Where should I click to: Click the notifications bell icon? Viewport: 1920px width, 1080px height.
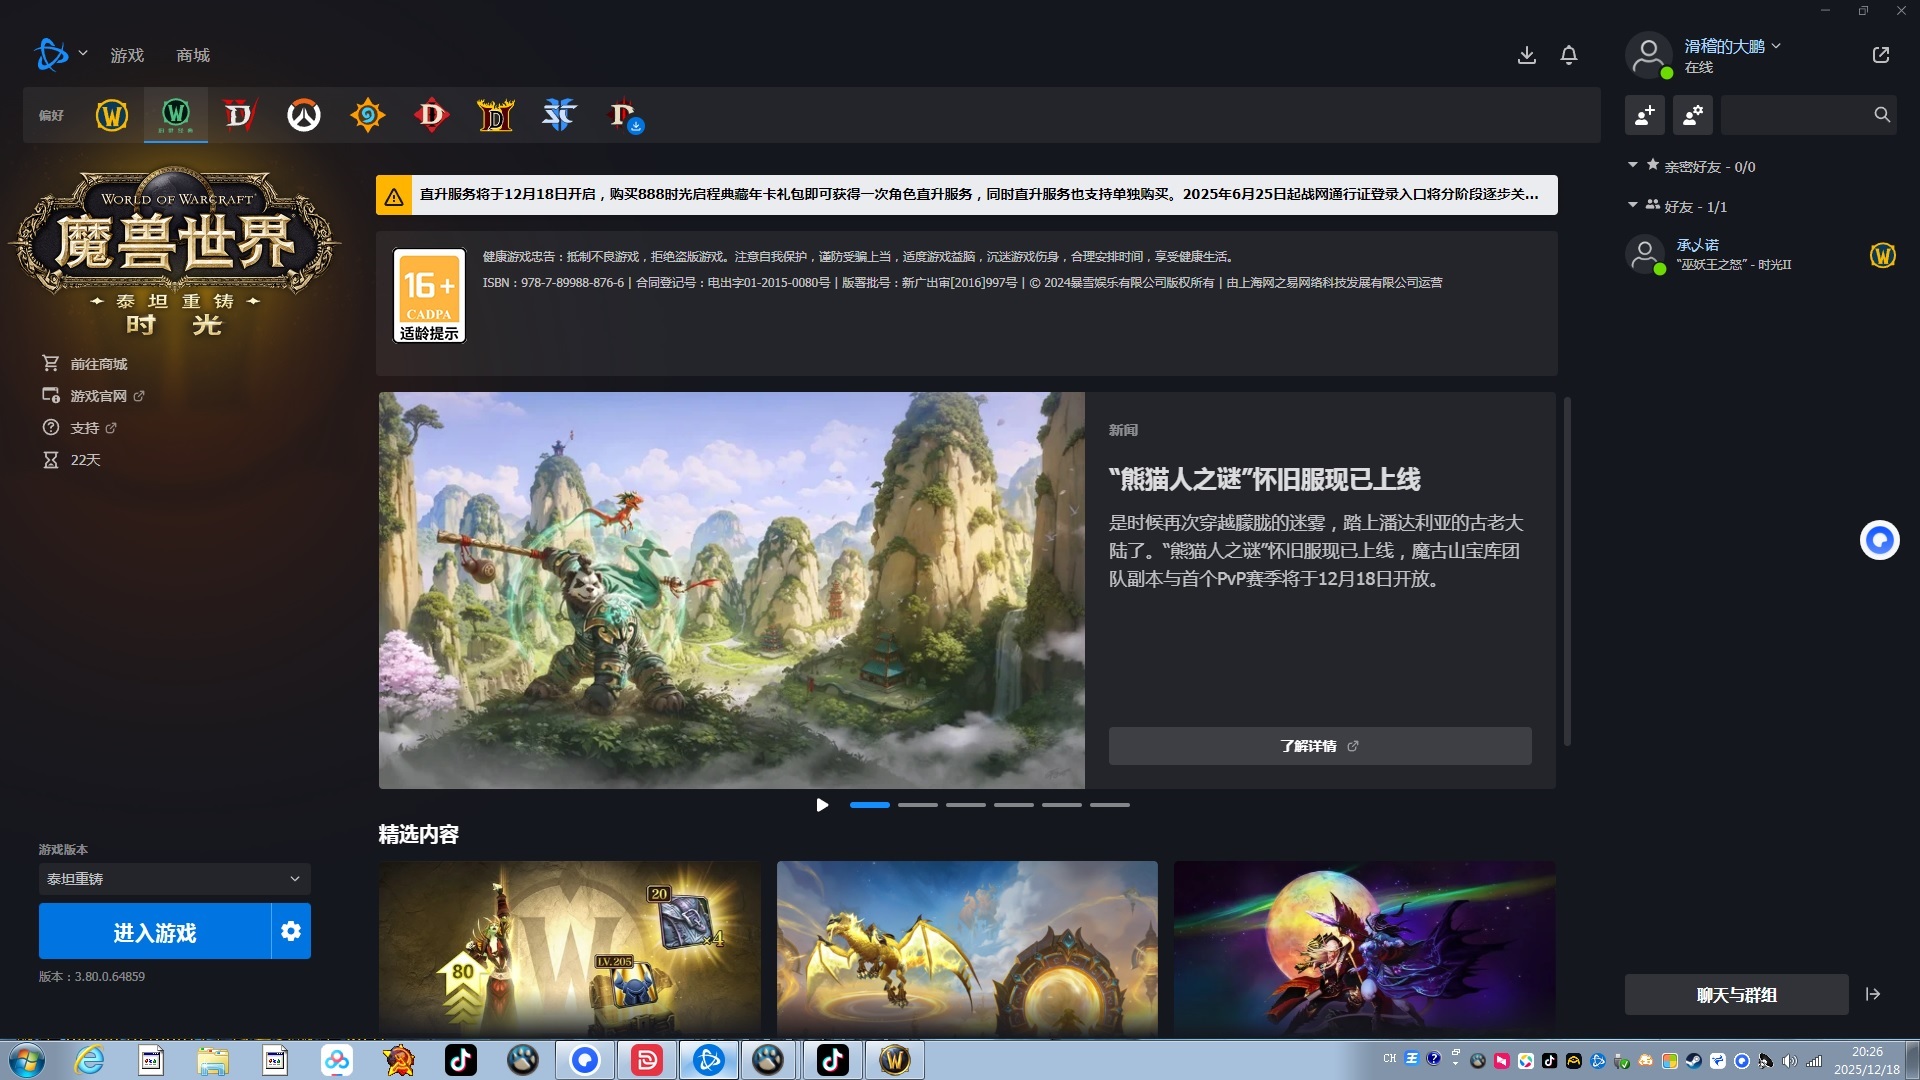(x=1569, y=55)
